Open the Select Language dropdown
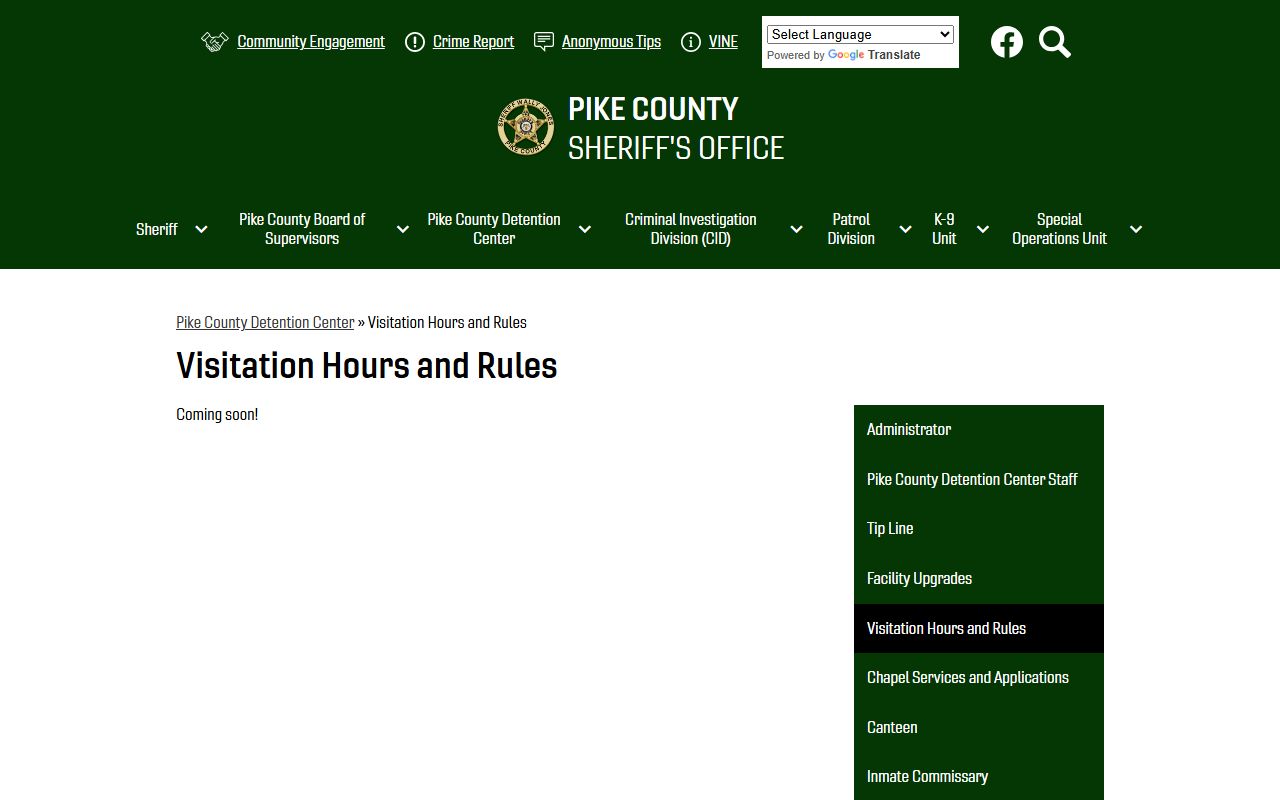 click(x=860, y=34)
